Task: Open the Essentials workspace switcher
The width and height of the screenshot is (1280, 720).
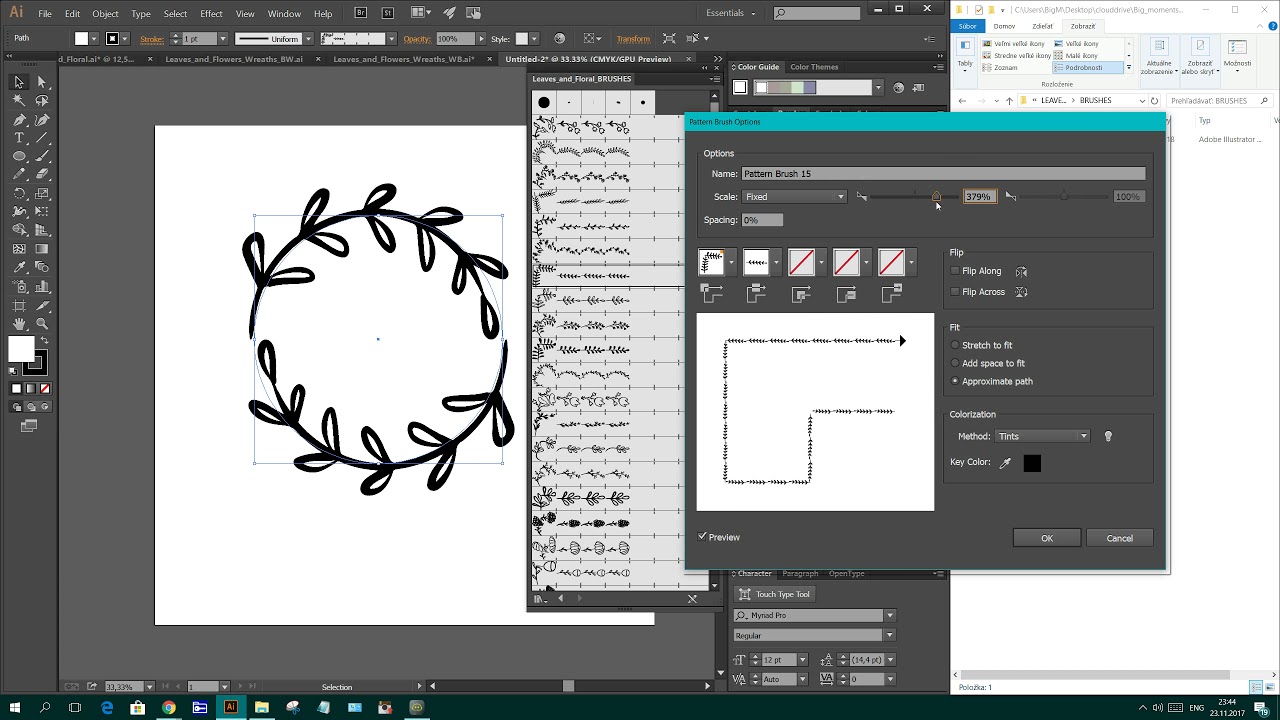Action: (x=731, y=13)
